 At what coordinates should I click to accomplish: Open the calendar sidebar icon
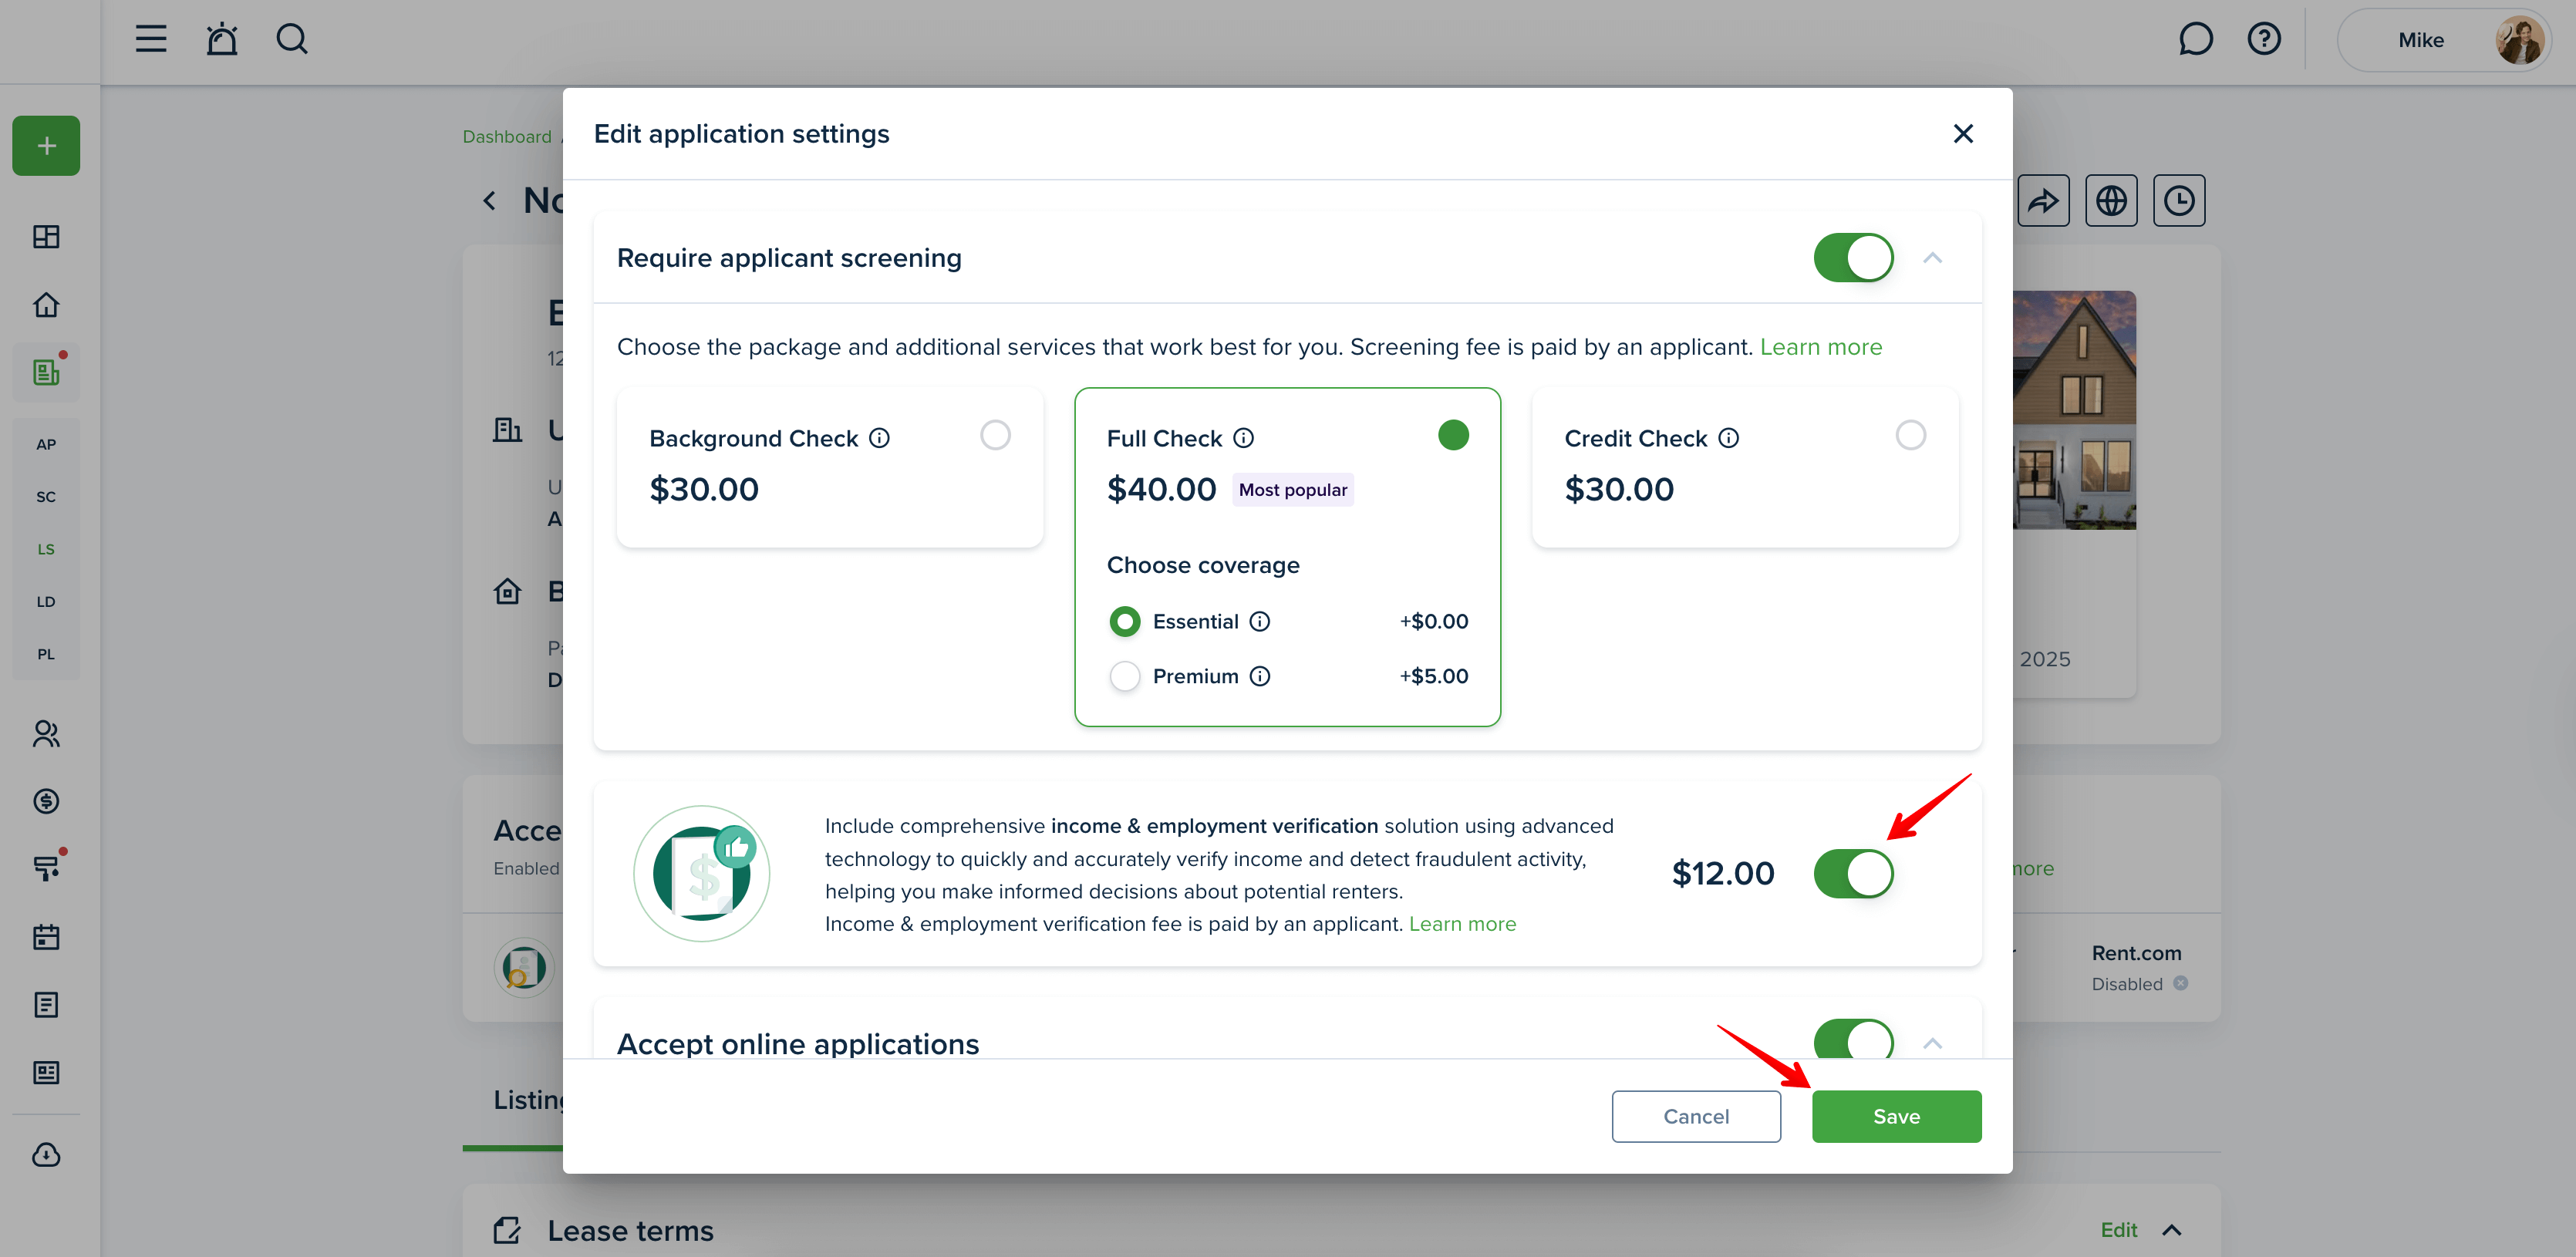tap(46, 937)
